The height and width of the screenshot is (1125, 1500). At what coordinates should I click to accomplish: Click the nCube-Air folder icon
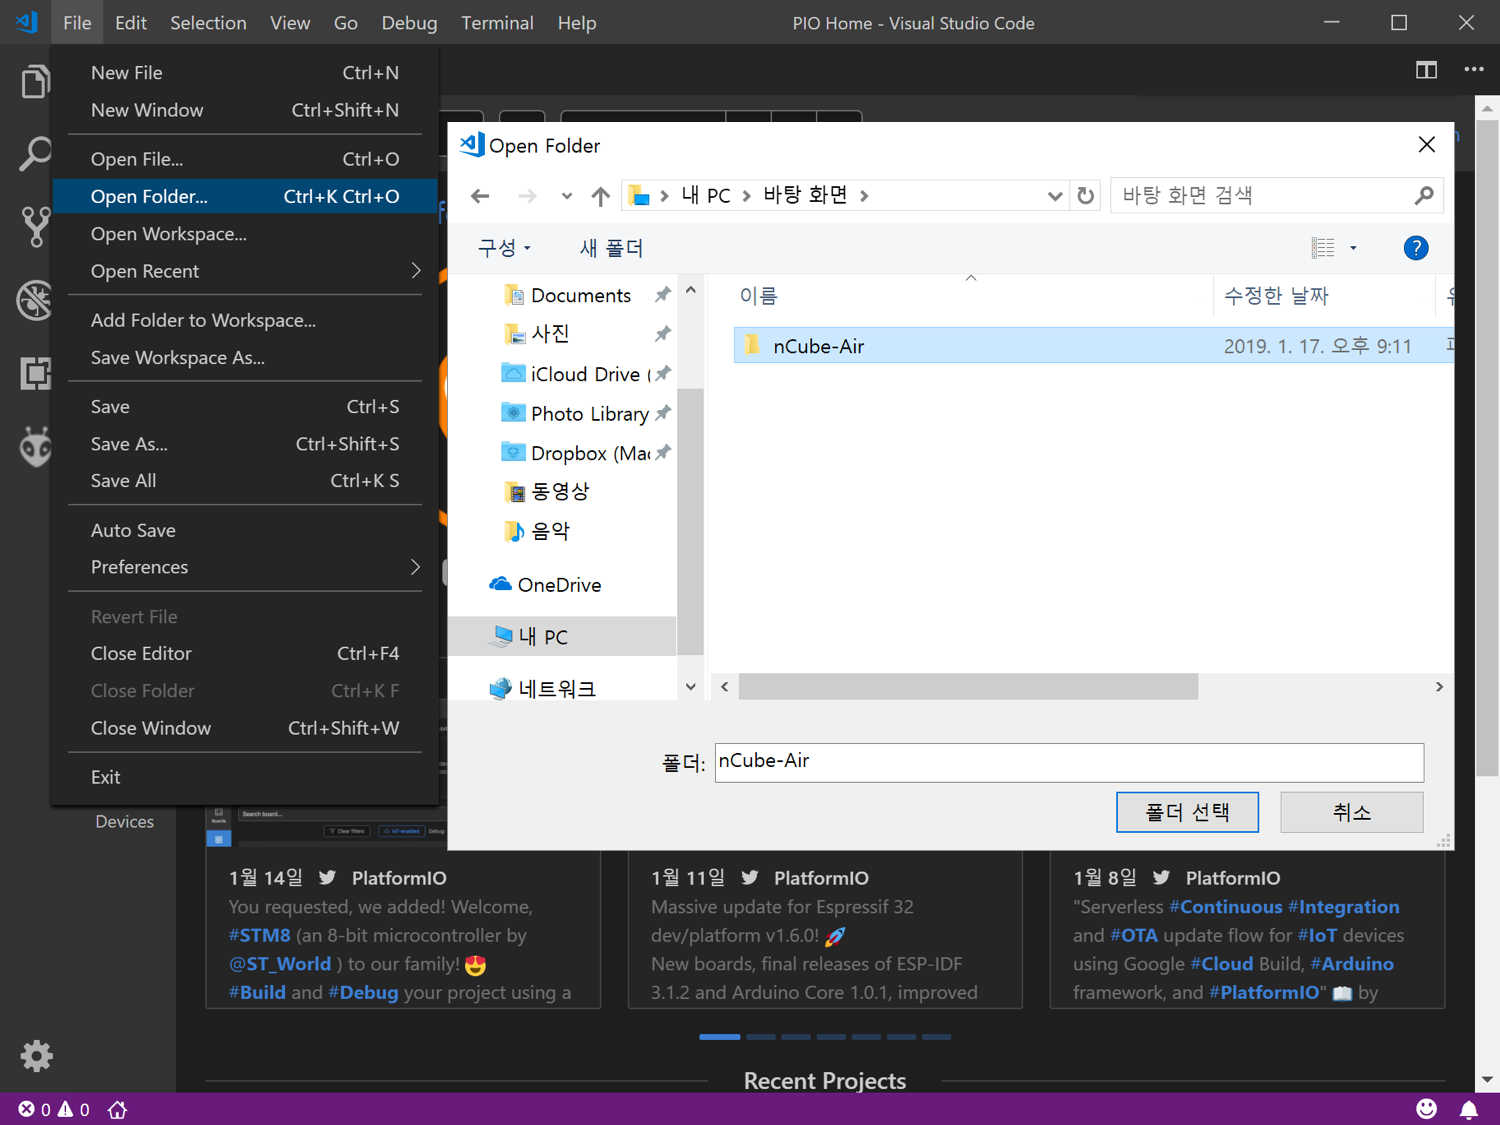click(x=752, y=346)
